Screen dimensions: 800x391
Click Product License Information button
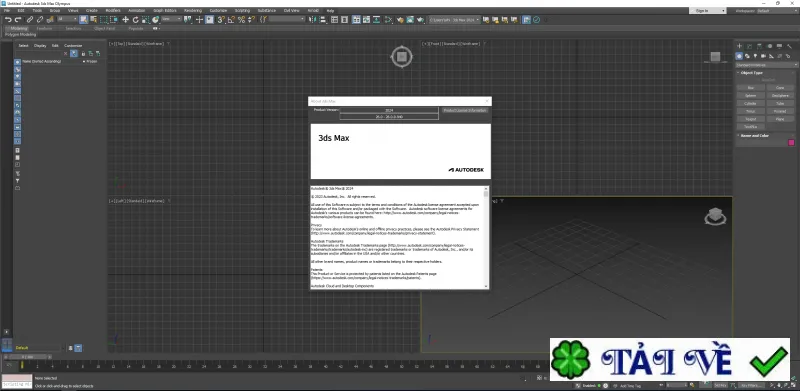[x=465, y=110]
